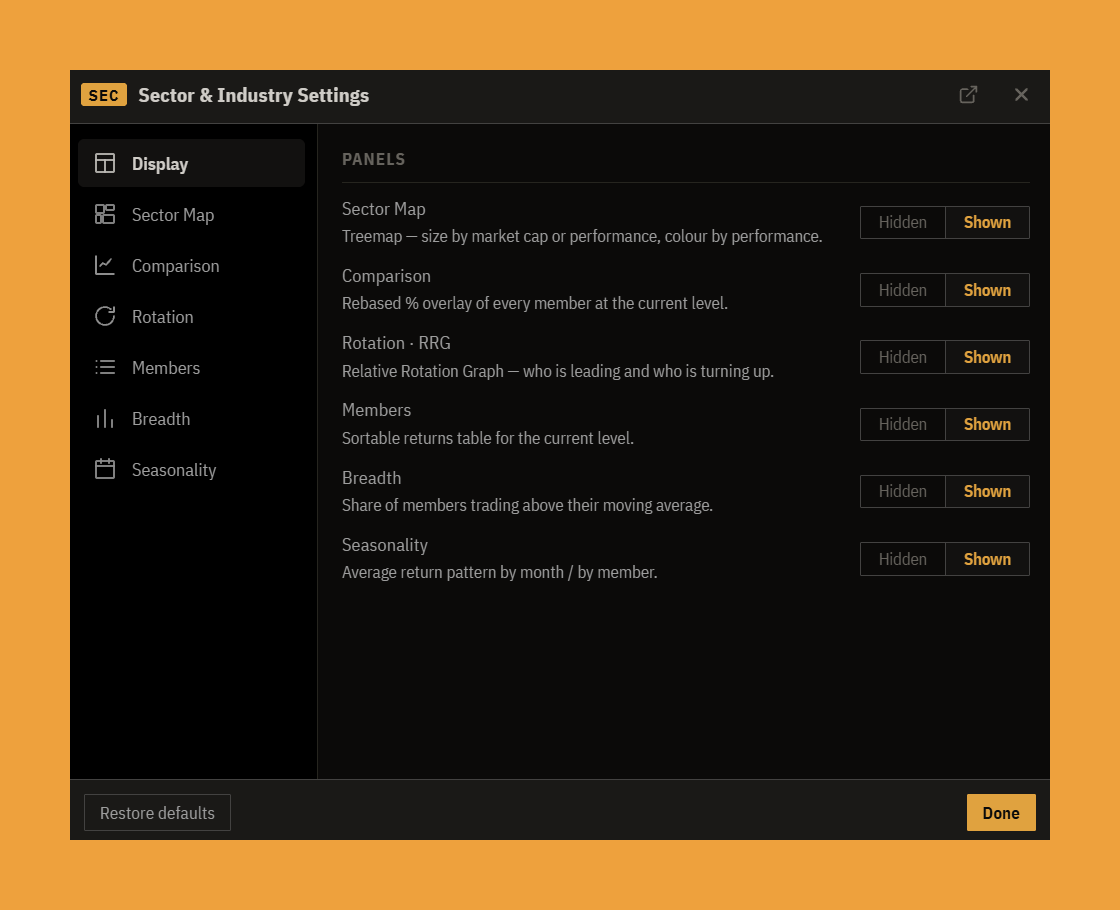This screenshot has width=1120, height=910.
Task: Click the 'Treemap — size by market cap' description
Action: (582, 236)
